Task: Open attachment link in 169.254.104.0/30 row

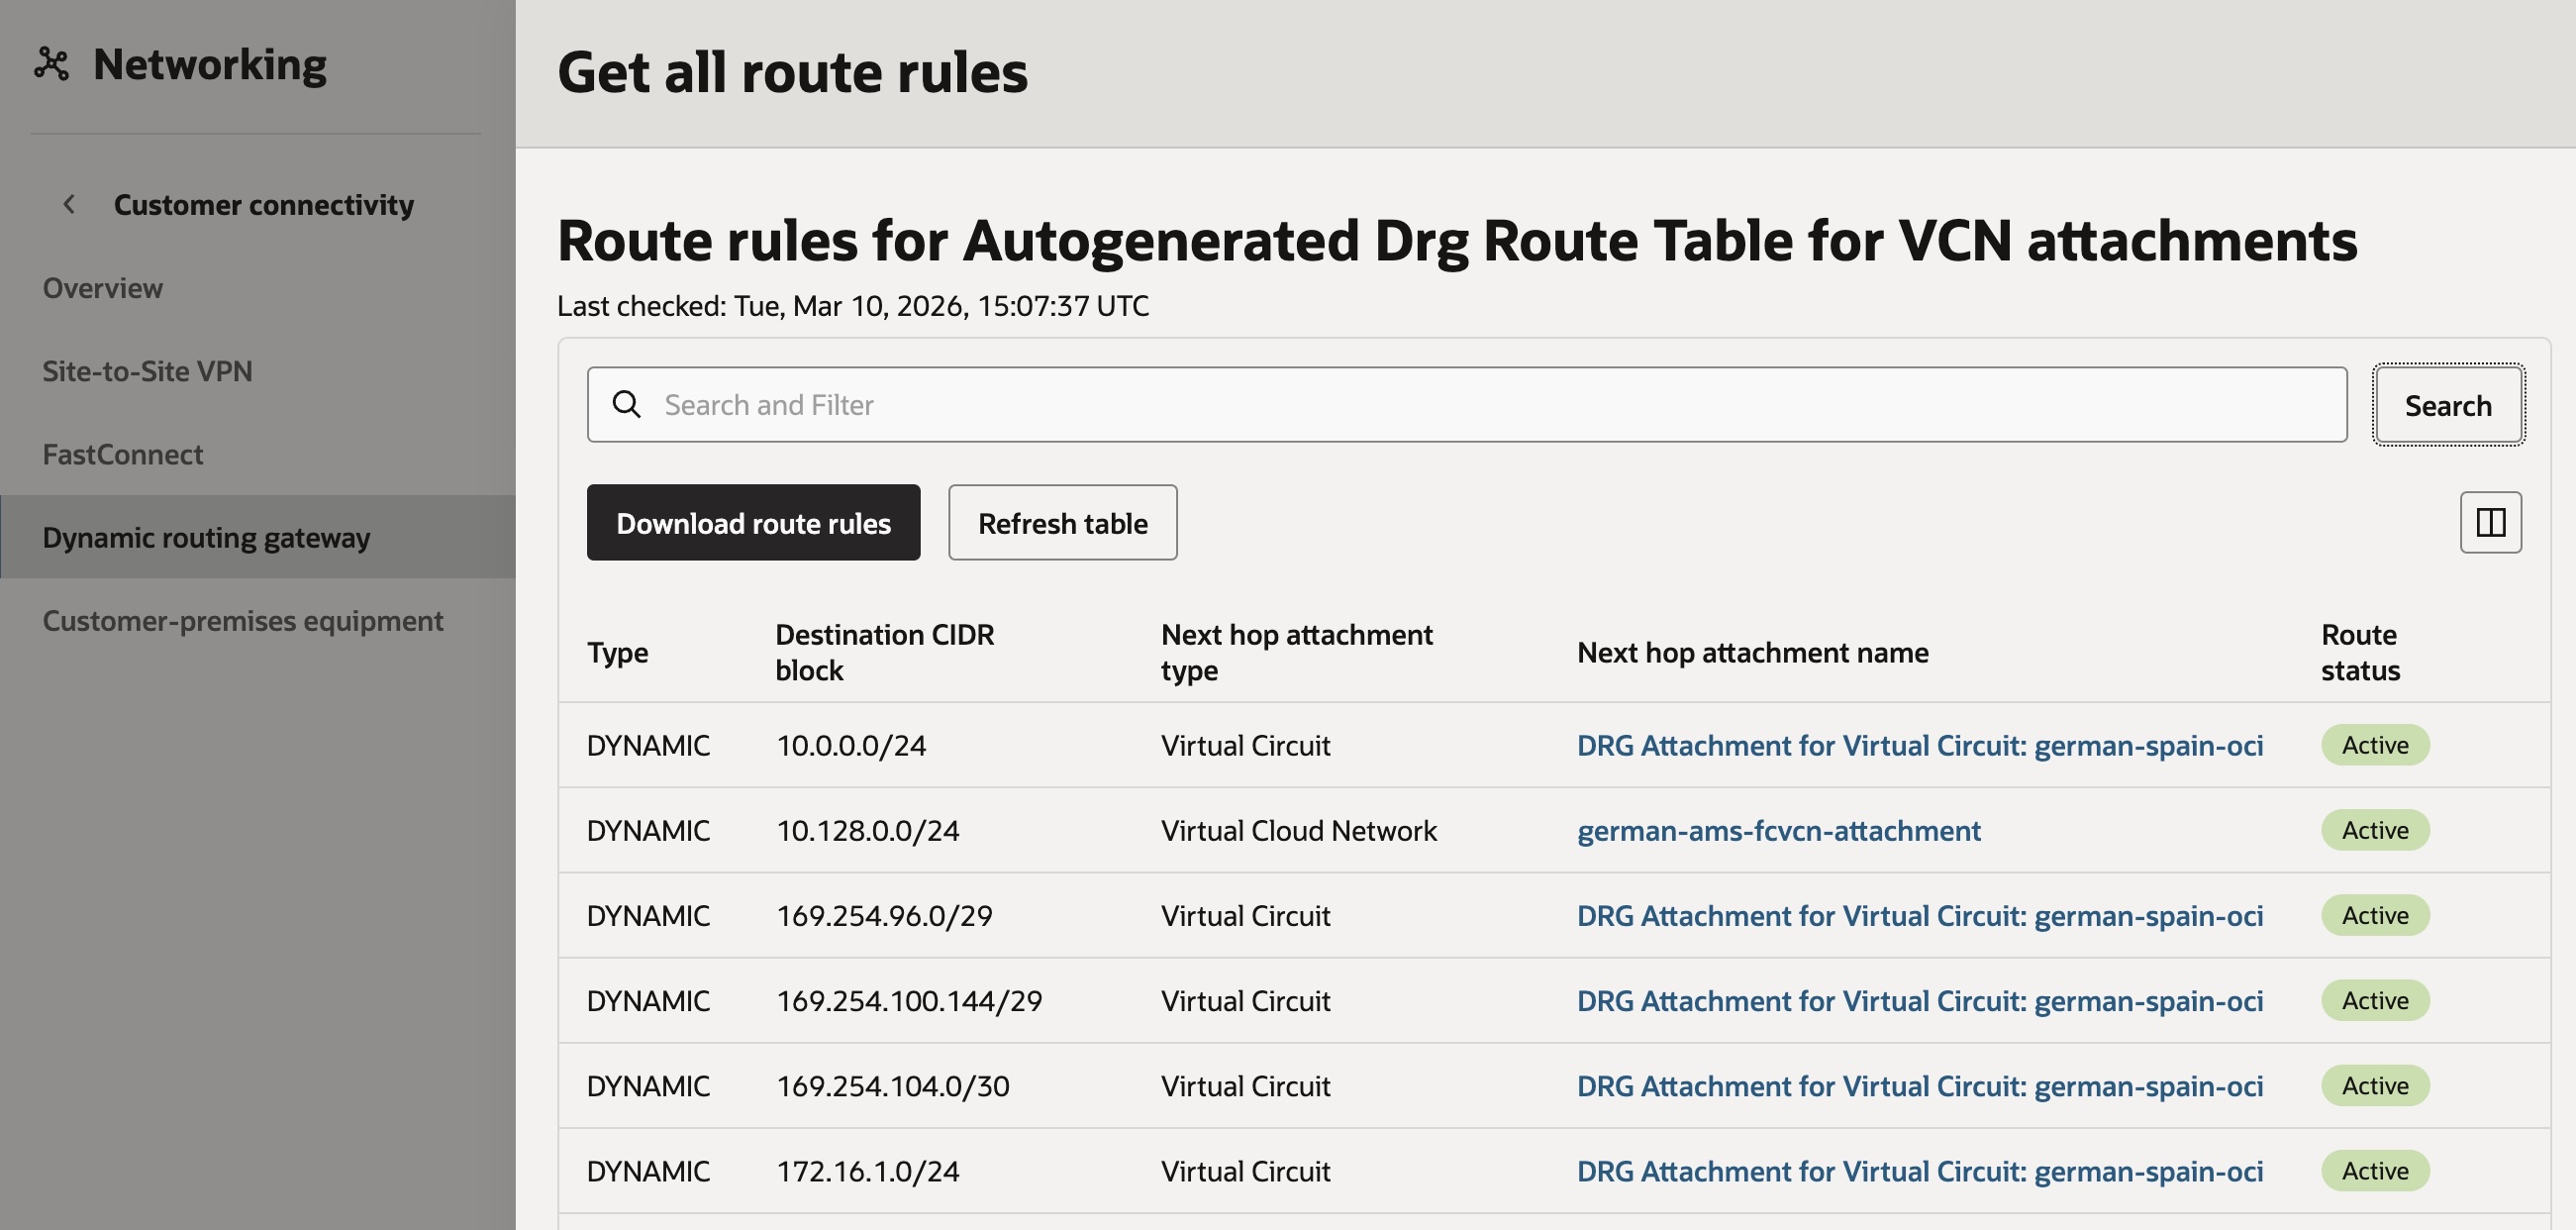Action: [1920, 1085]
